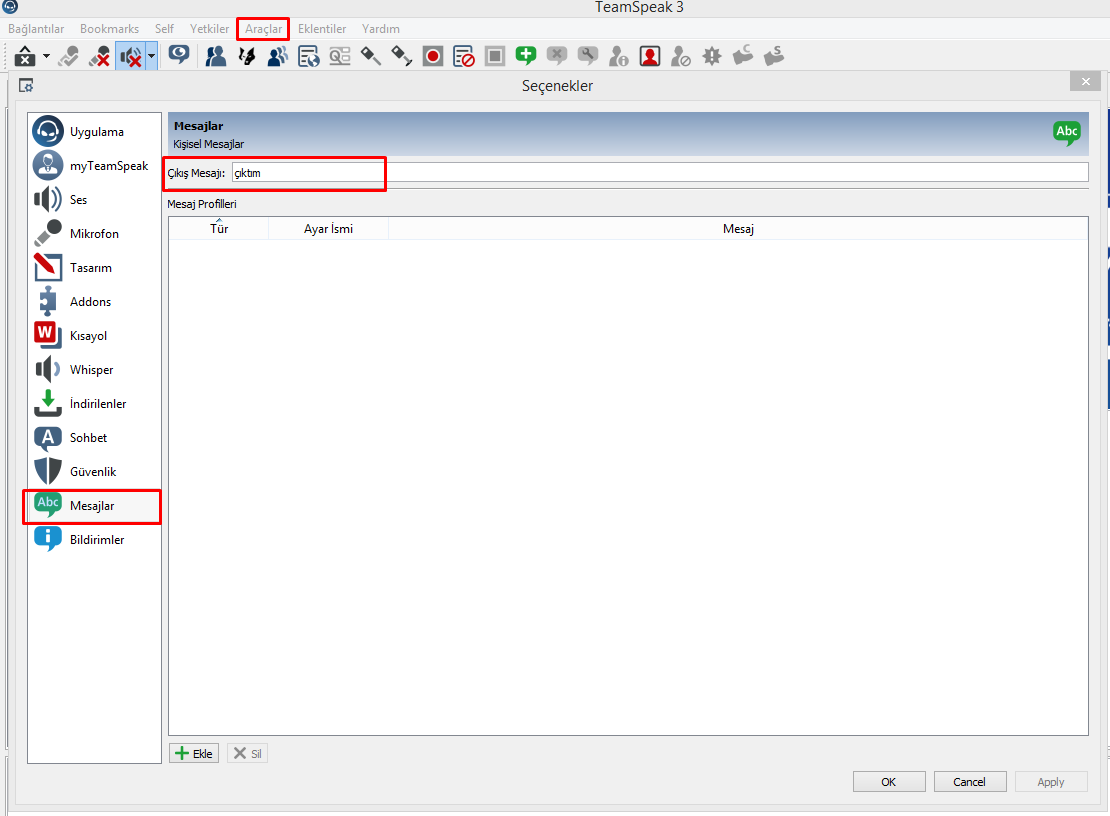Mute microphone icon with red X
Viewport: 1110px width, 816px height.
99,56
